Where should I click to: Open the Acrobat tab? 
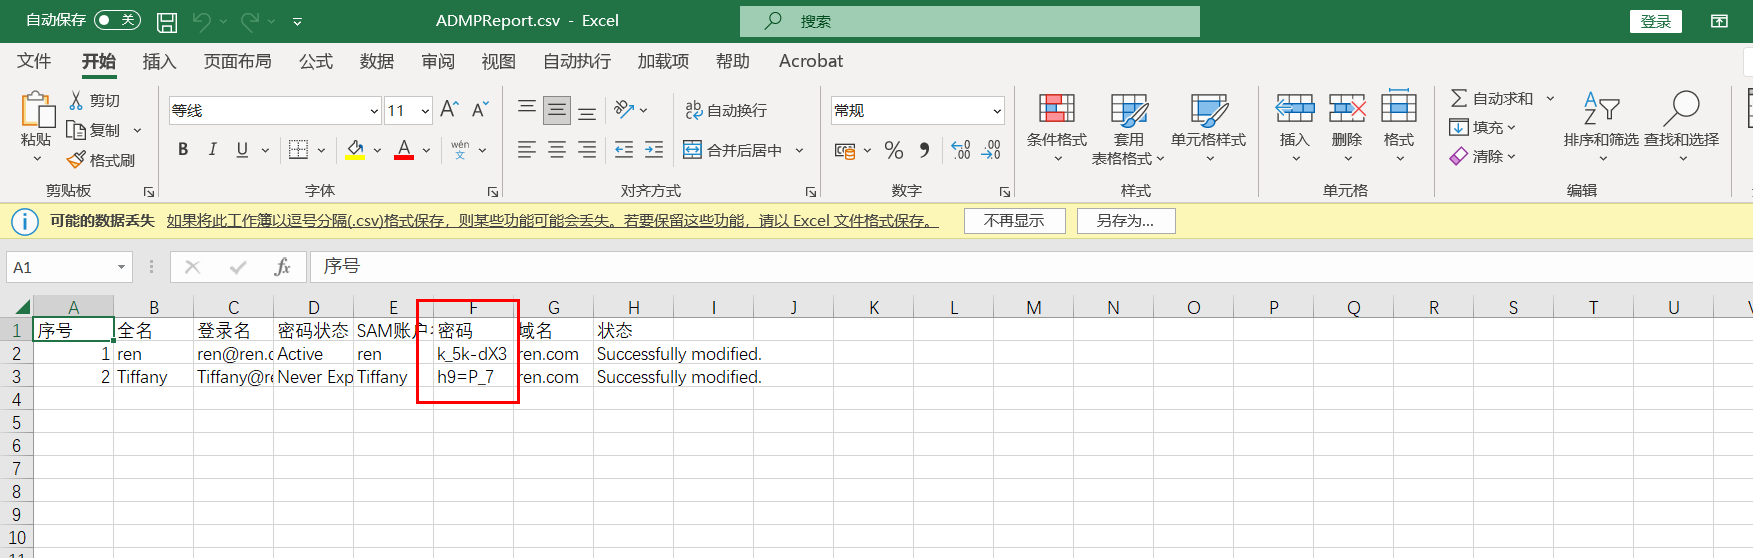(811, 61)
